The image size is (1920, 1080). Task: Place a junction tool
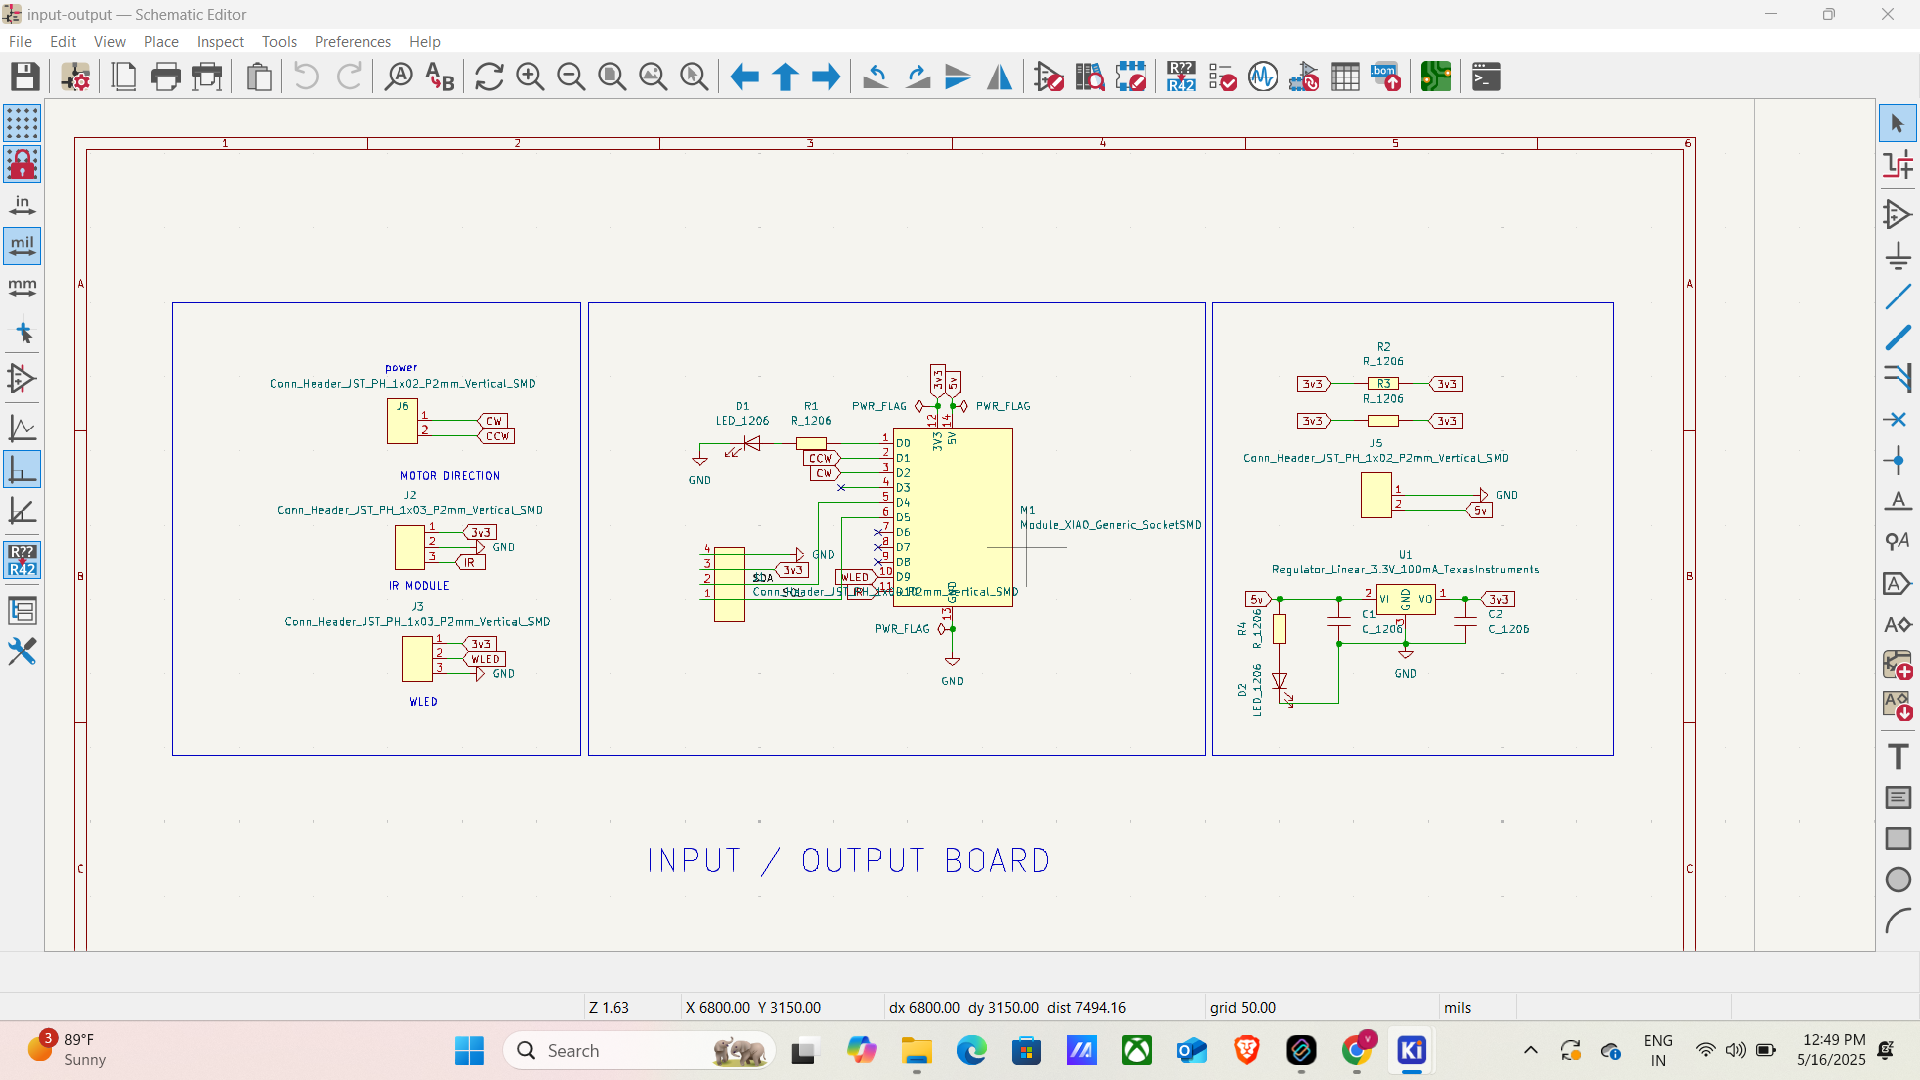coord(1898,461)
